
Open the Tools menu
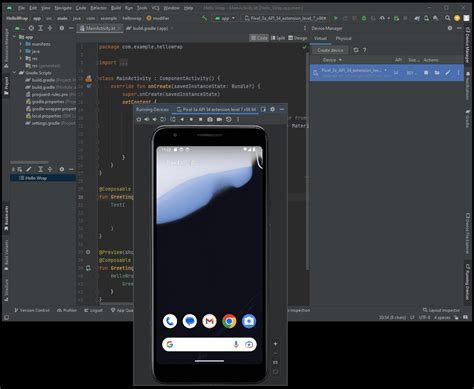(x=142, y=8)
